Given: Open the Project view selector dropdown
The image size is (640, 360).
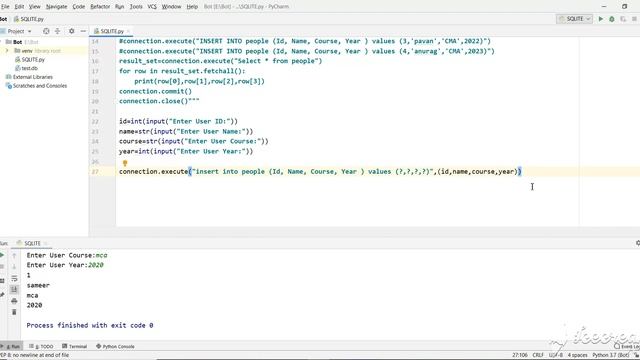Looking at the screenshot, I should 19,31.
